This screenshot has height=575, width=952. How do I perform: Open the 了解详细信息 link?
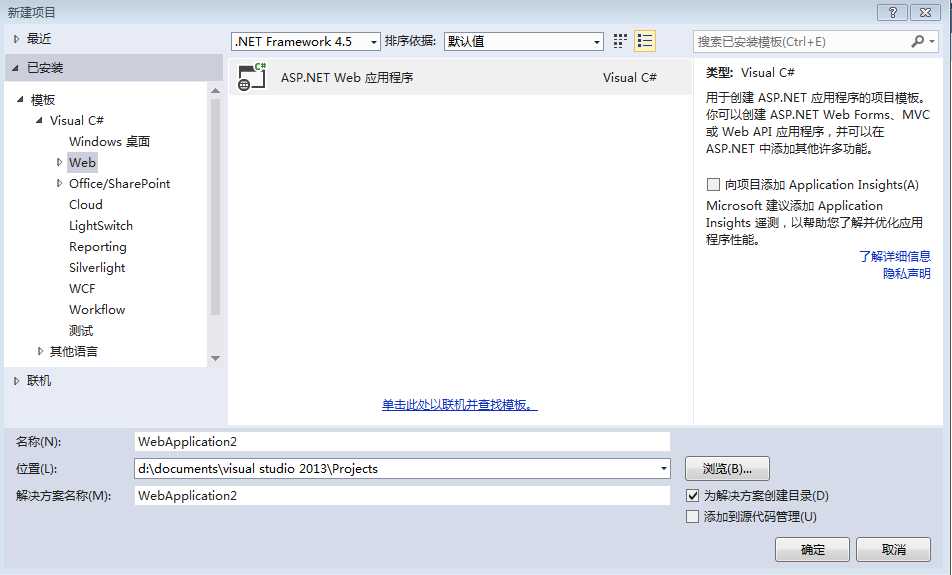coord(895,256)
